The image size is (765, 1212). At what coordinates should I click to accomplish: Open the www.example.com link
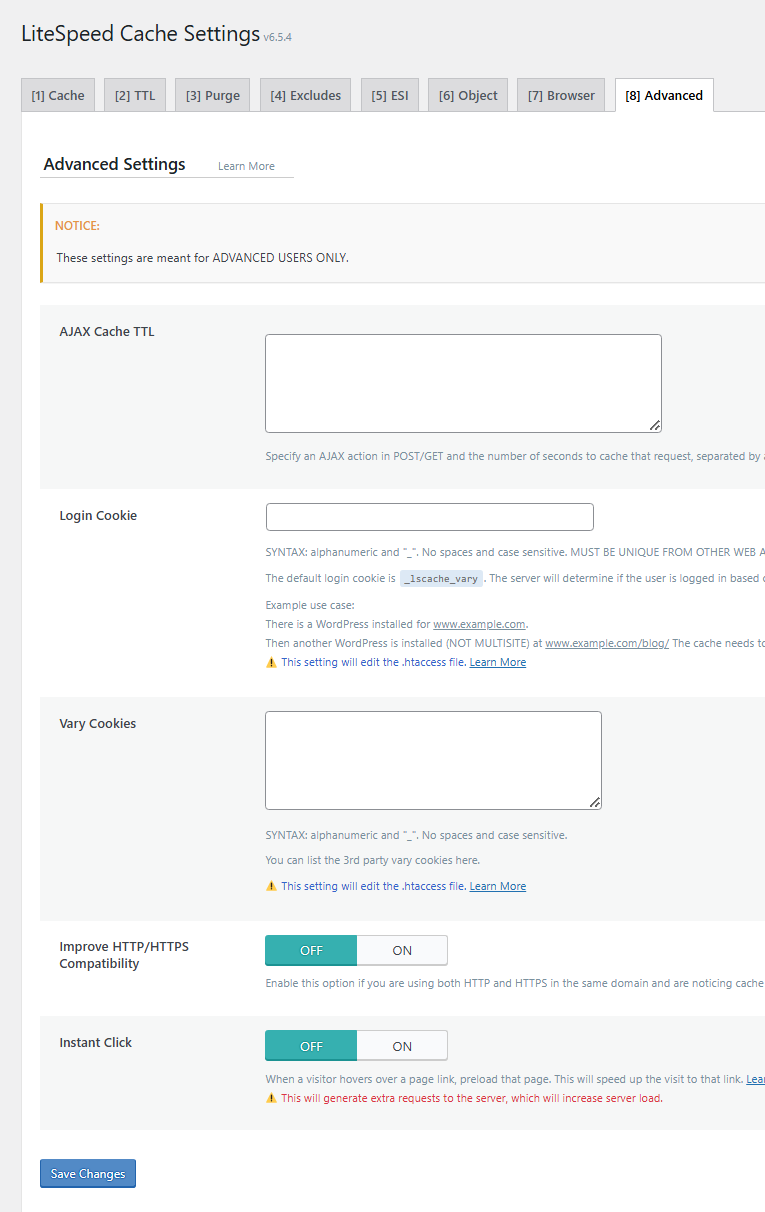(479, 624)
